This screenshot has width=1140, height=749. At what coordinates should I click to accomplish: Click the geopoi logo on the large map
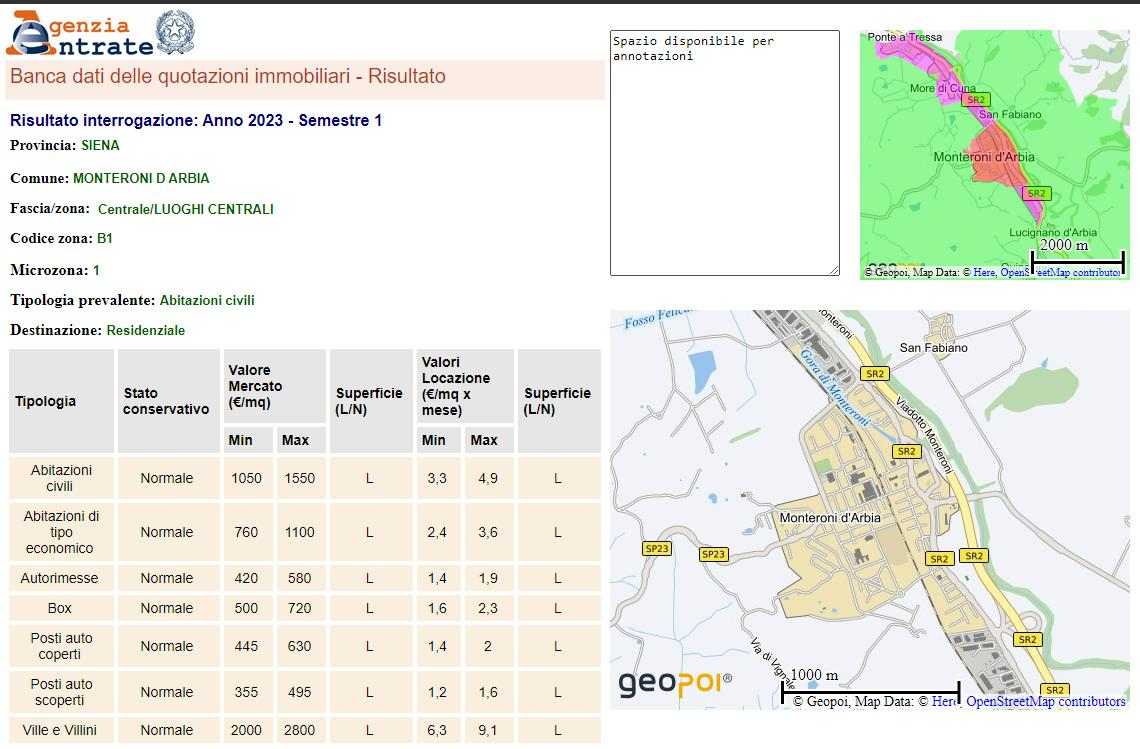[675, 683]
